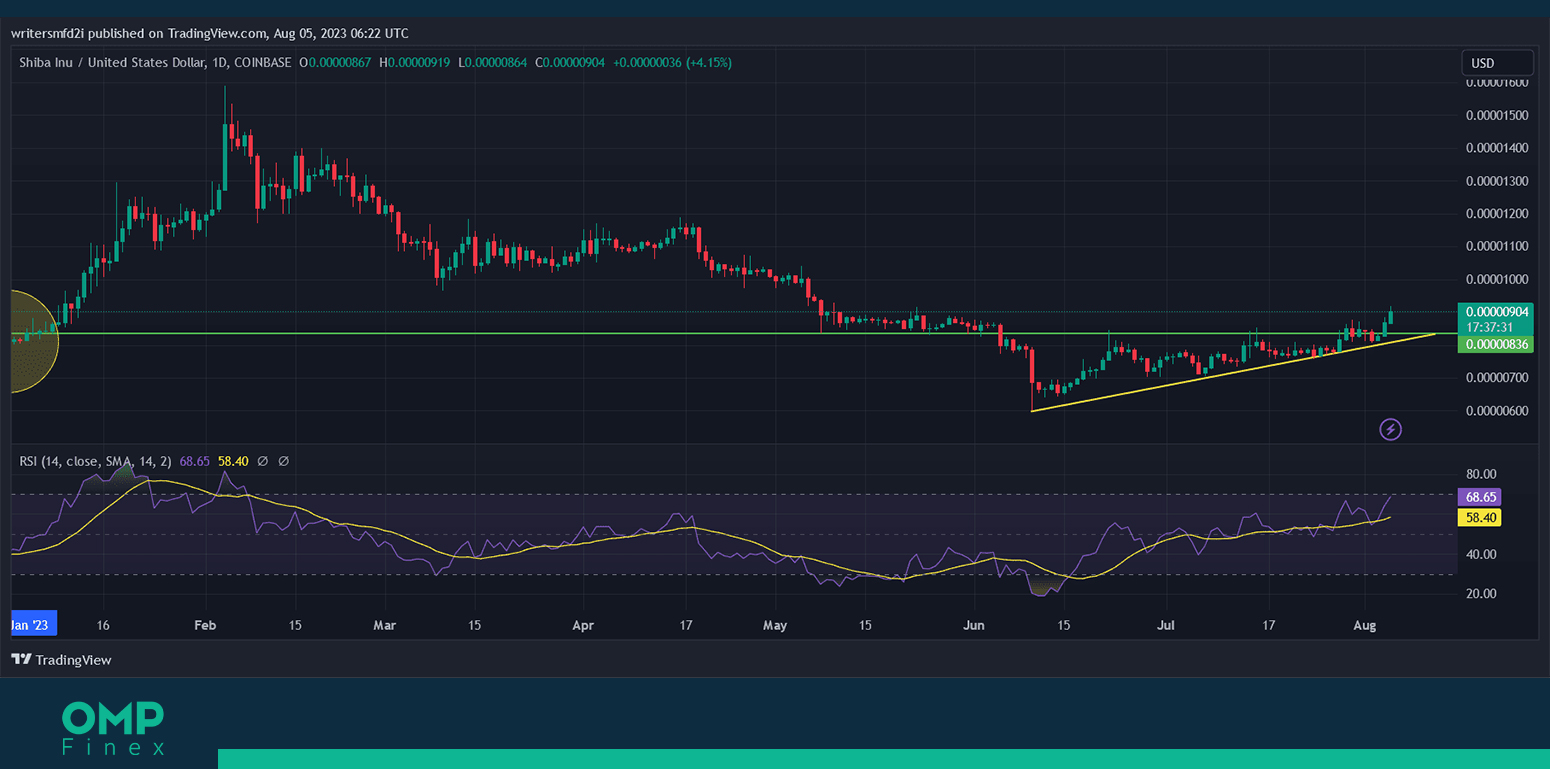Click the yellow RSI SMA label 58.40
The width and height of the screenshot is (1550, 769).
click(x=1479, y=517)
